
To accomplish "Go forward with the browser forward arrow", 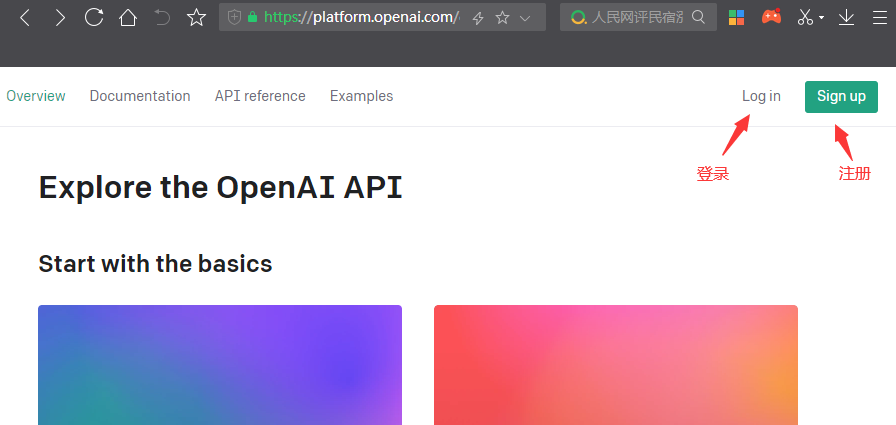I will [x=59, y=18].
